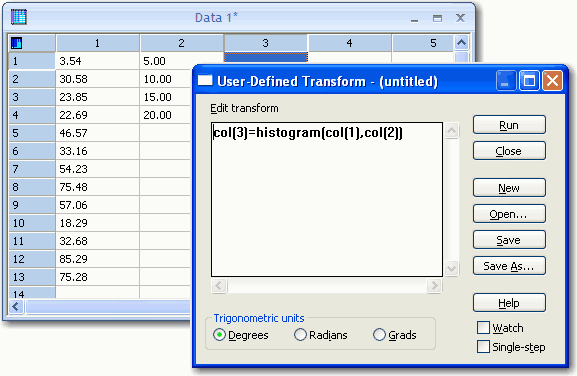Click the worksheet select-all corner icon
Viewport: 577px width, 376px height.
pos(16,43)
